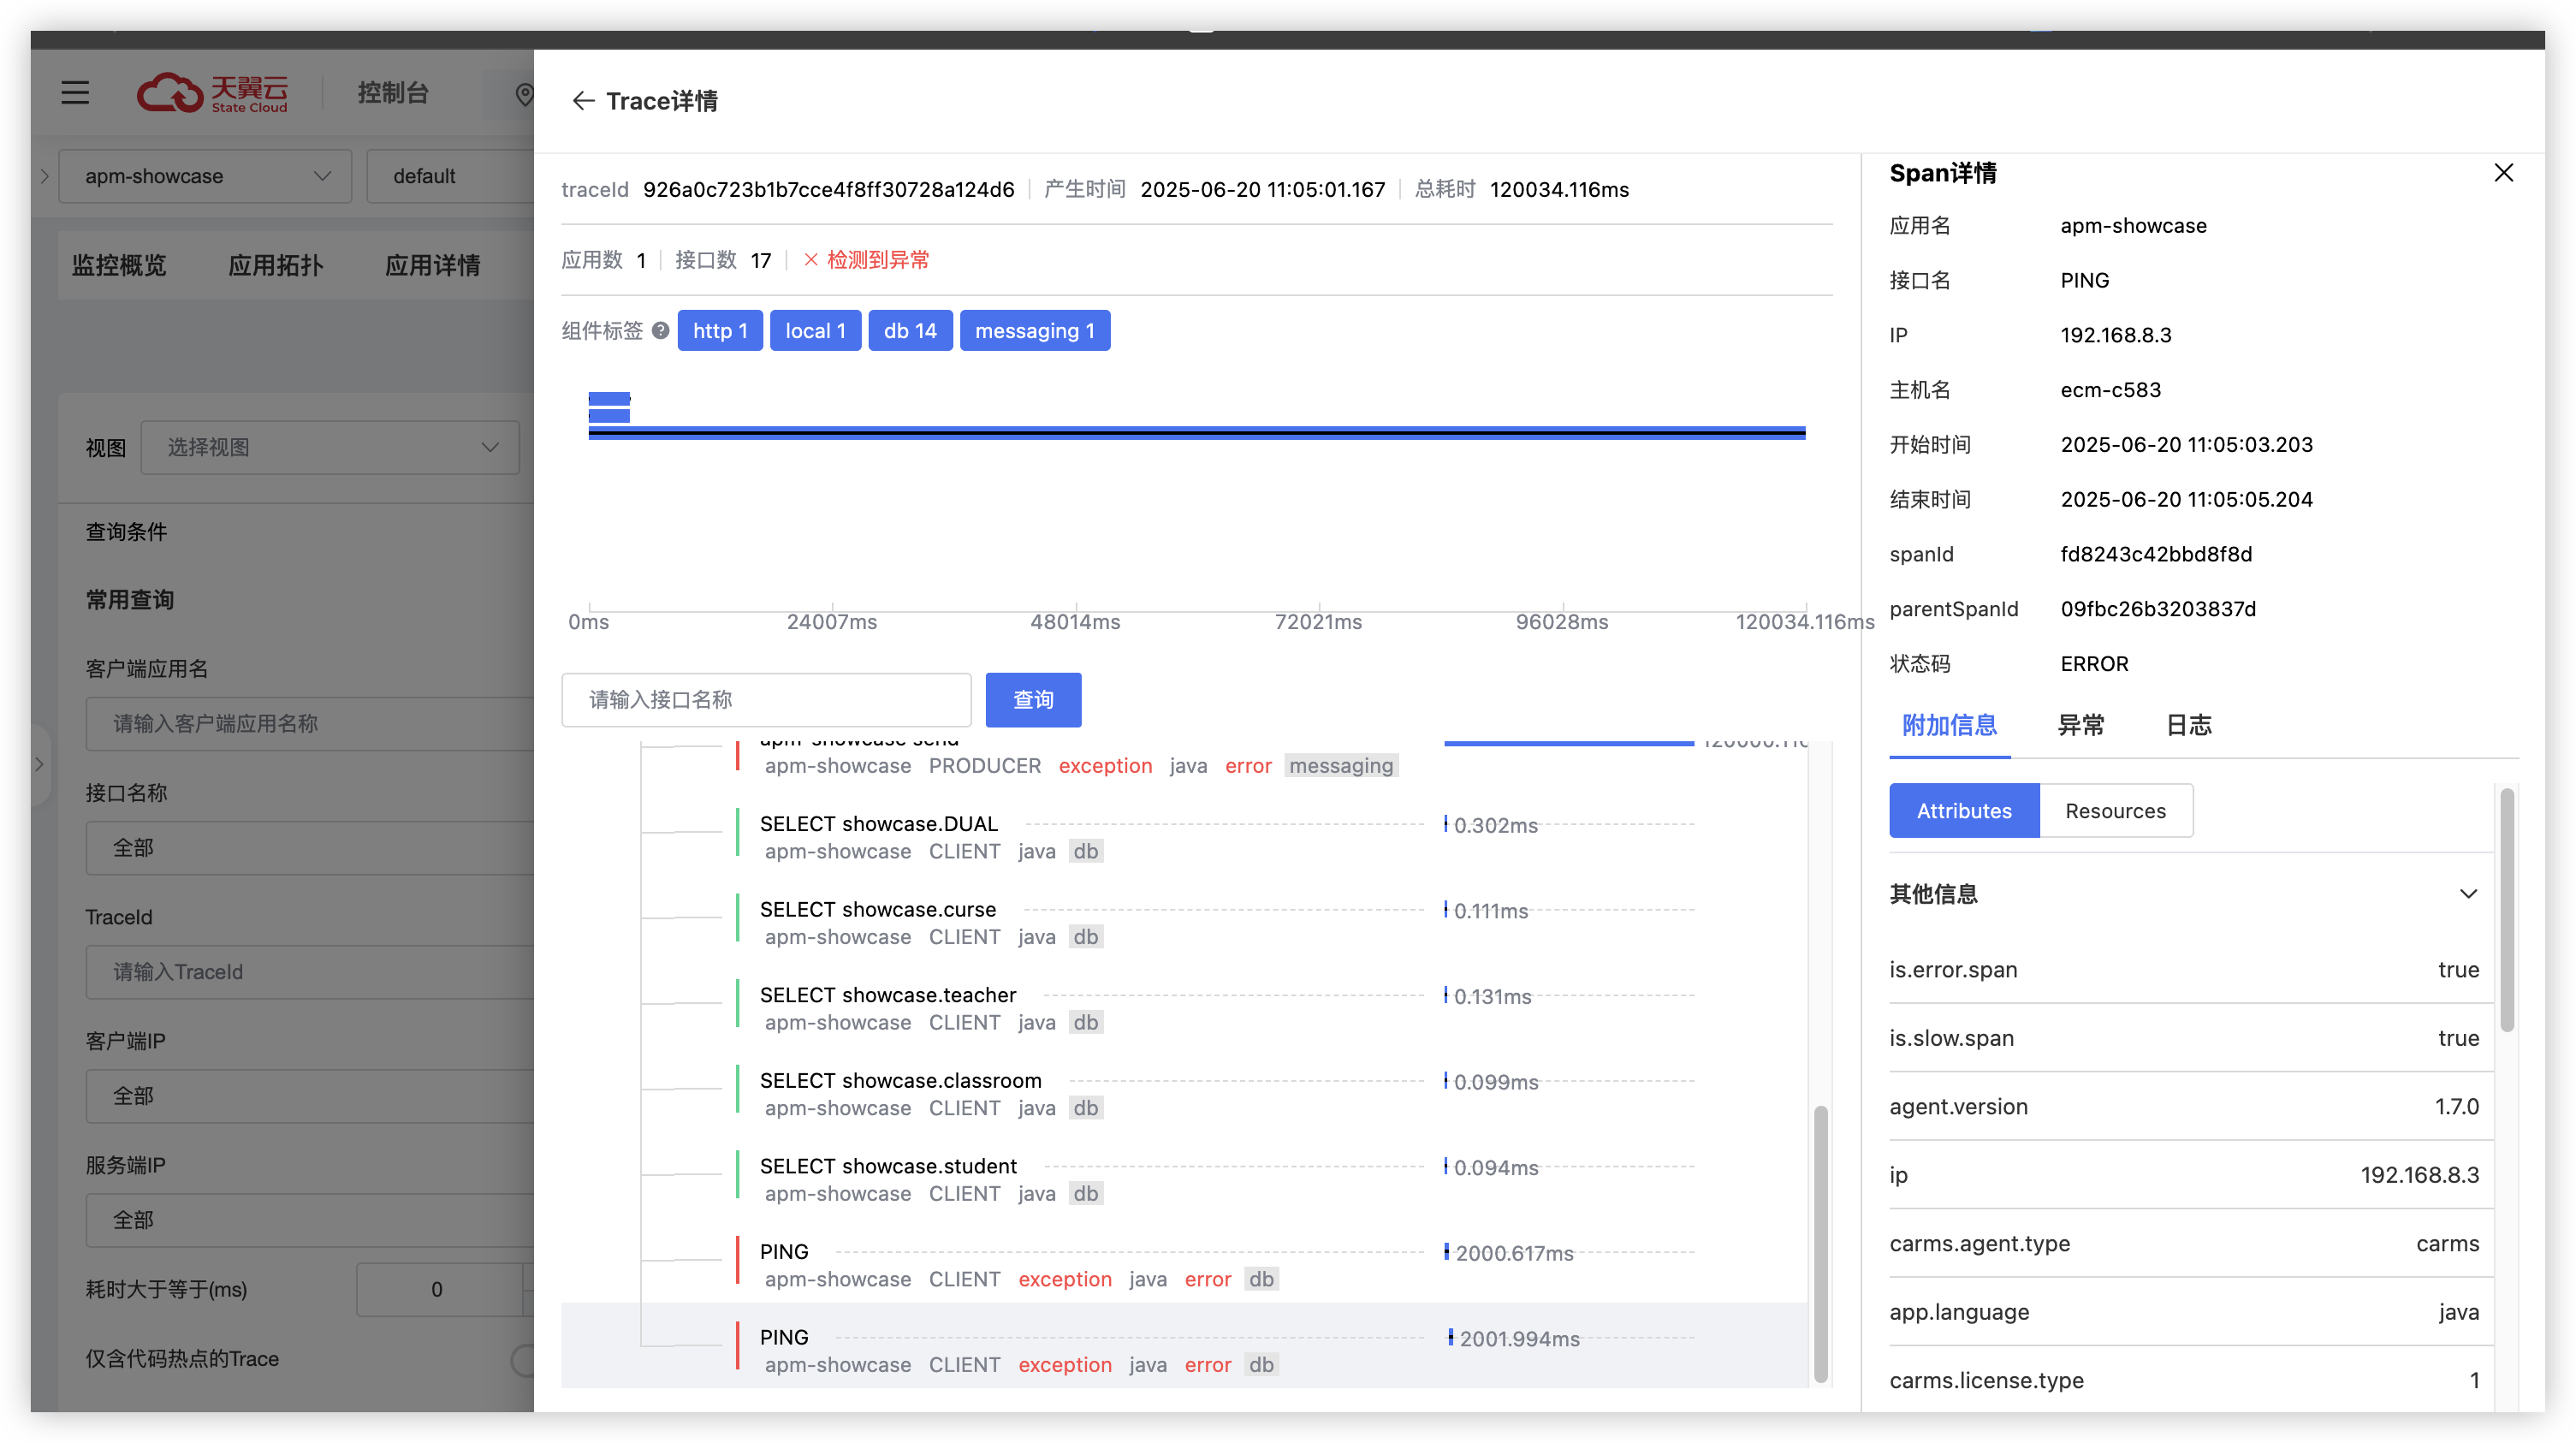Click the 常用查询 heading
This screenshot has height=1443, width=2576.
[x=129, y=600]
